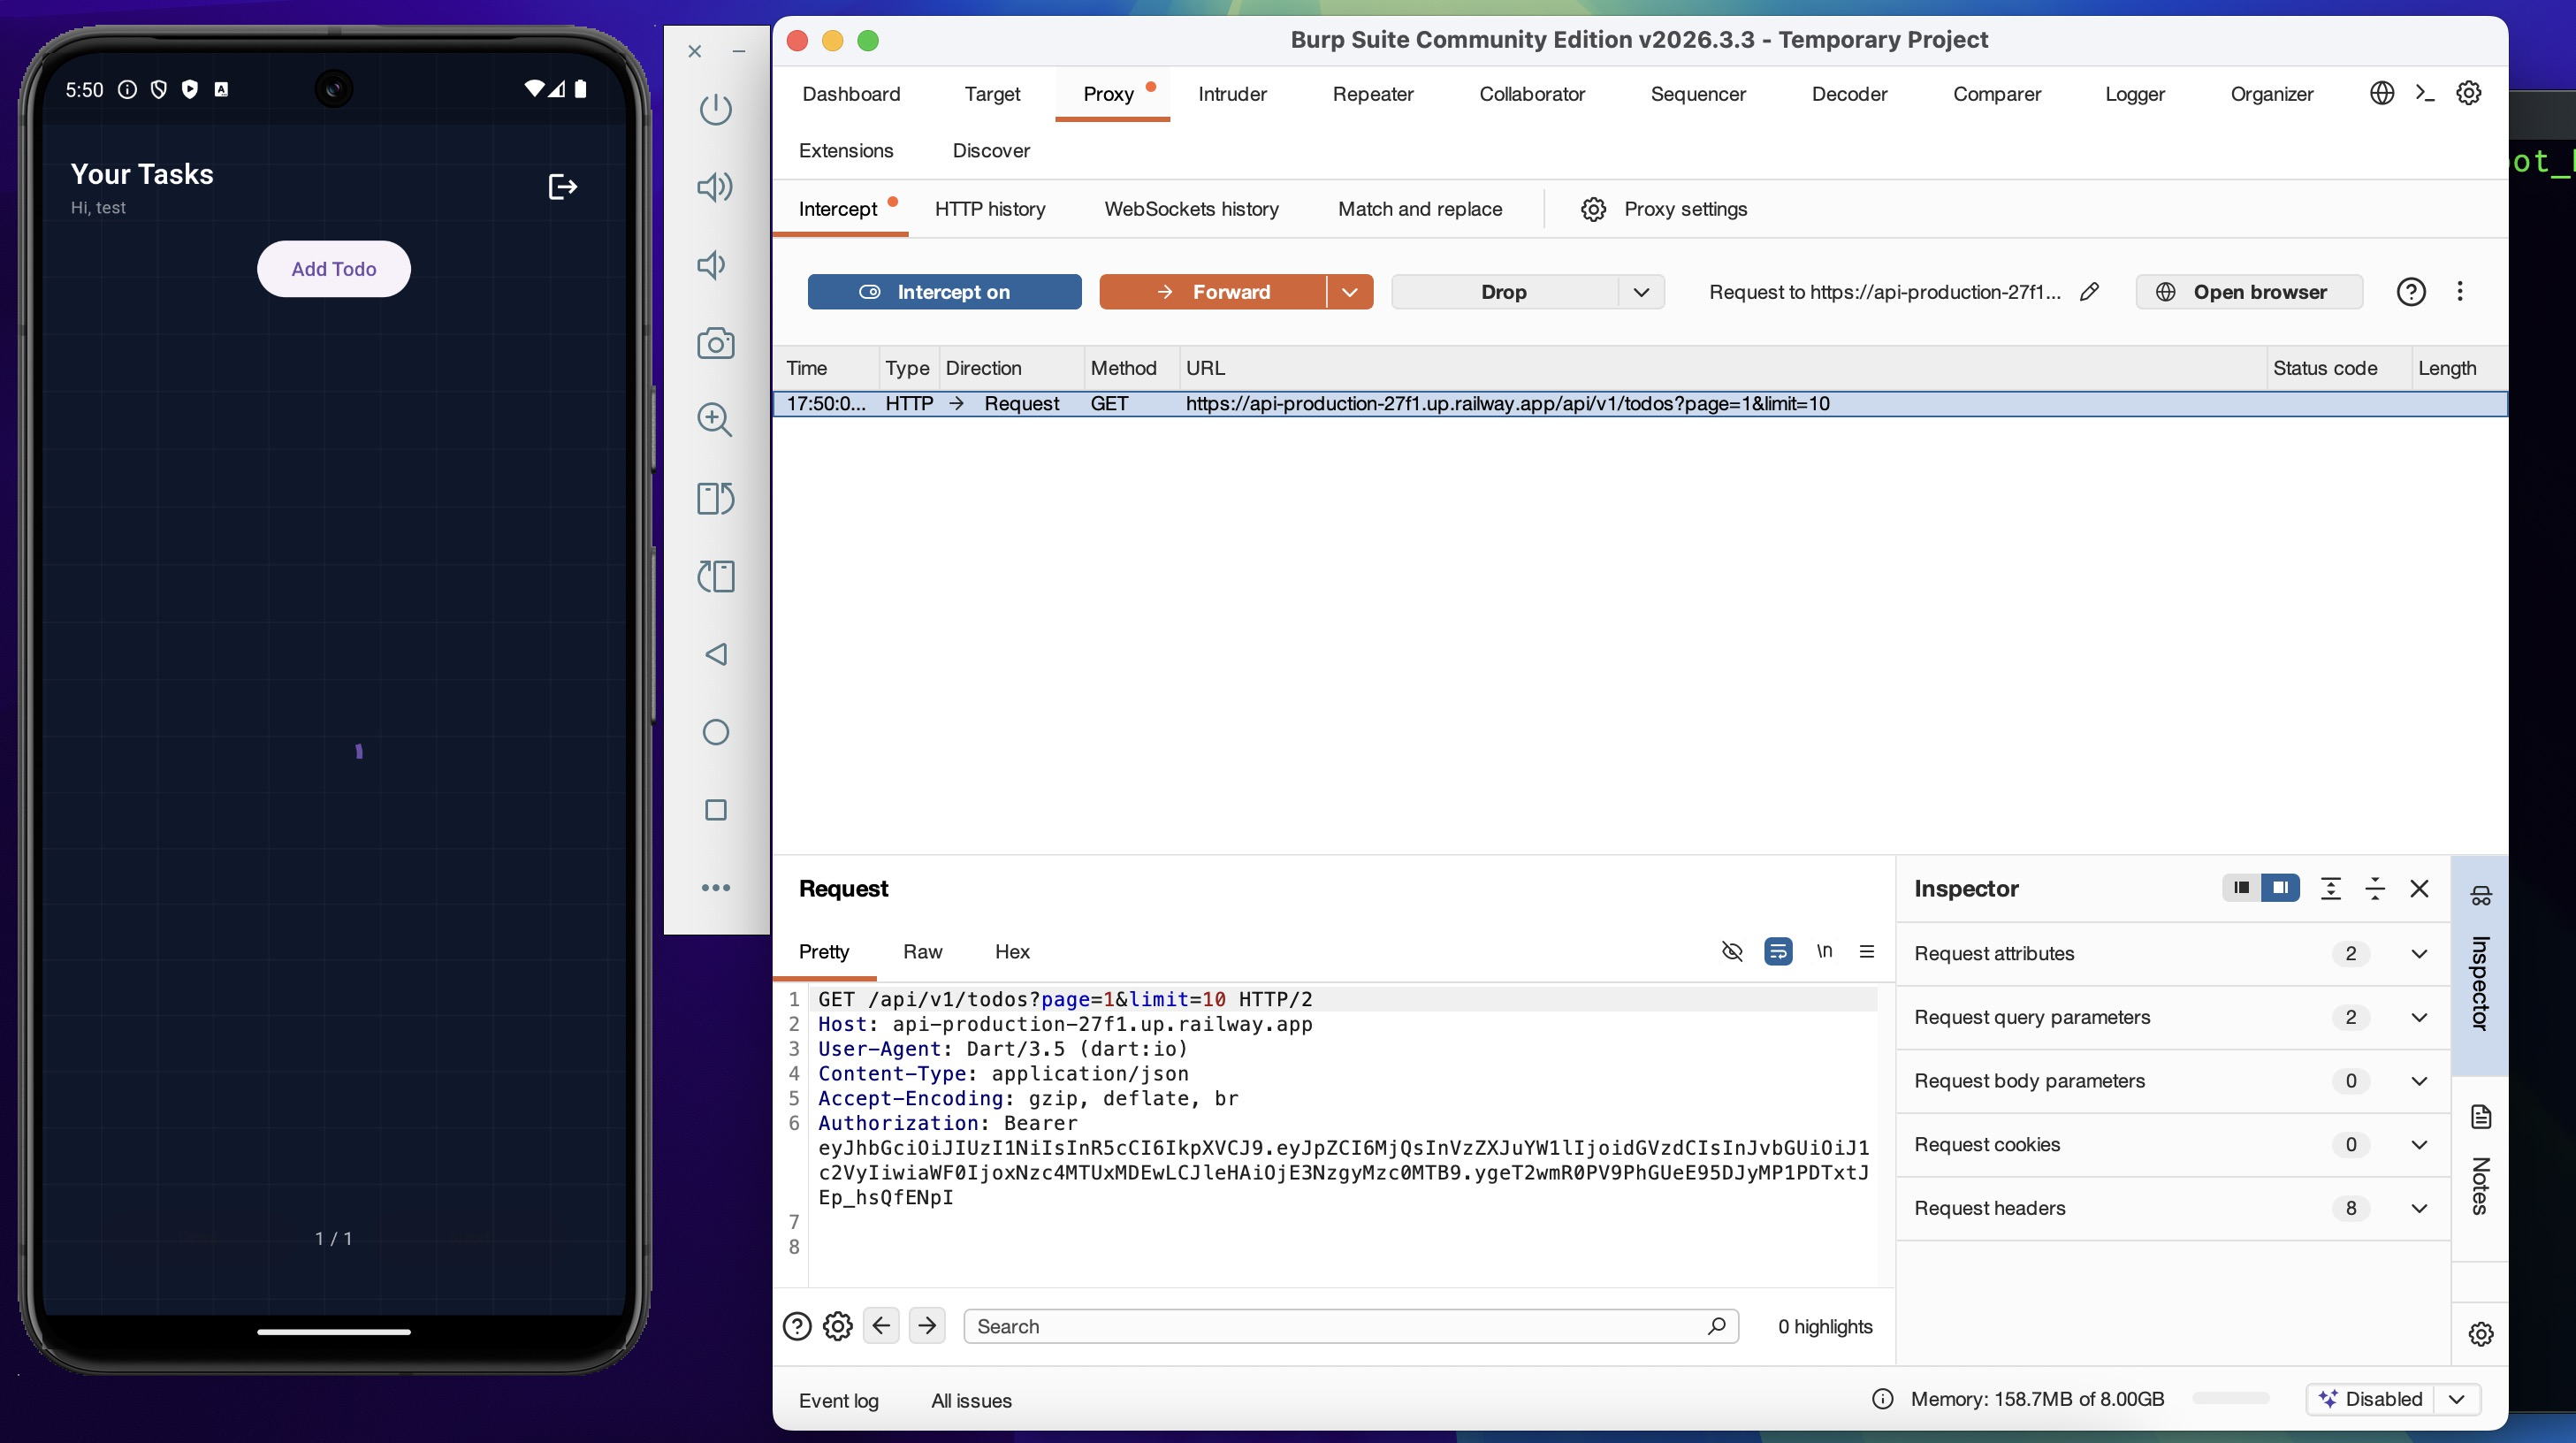Open the Forward button dropdown arrow
Screen dimensions: 2576x1443
pyautogui.click(x=1349, y=292)
